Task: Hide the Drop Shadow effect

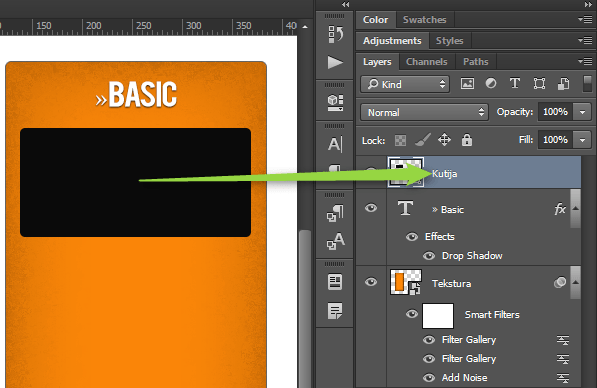Action: 429,256
